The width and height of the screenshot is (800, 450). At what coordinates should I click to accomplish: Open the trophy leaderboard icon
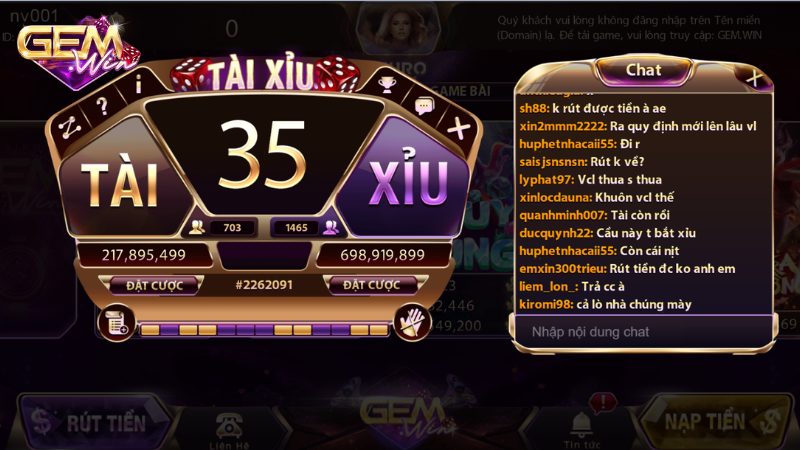(387, 85)
